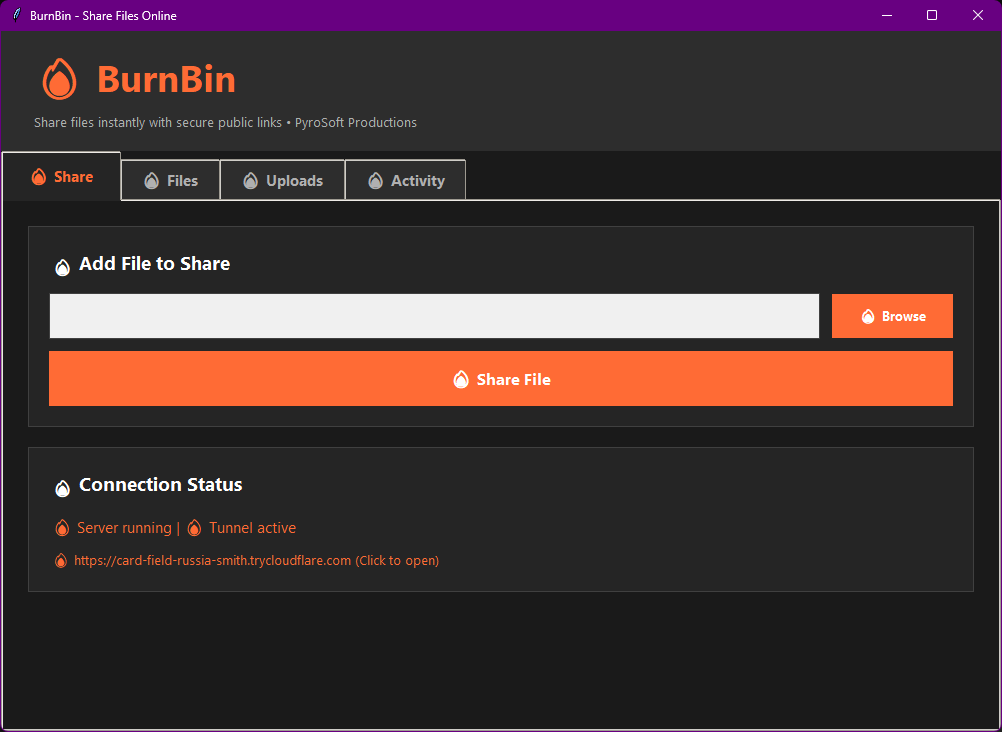The height and width of the screenshot is (732, 1002).
Task: Click the flame icon next to Tunnel active
Action: coord(195,528)
